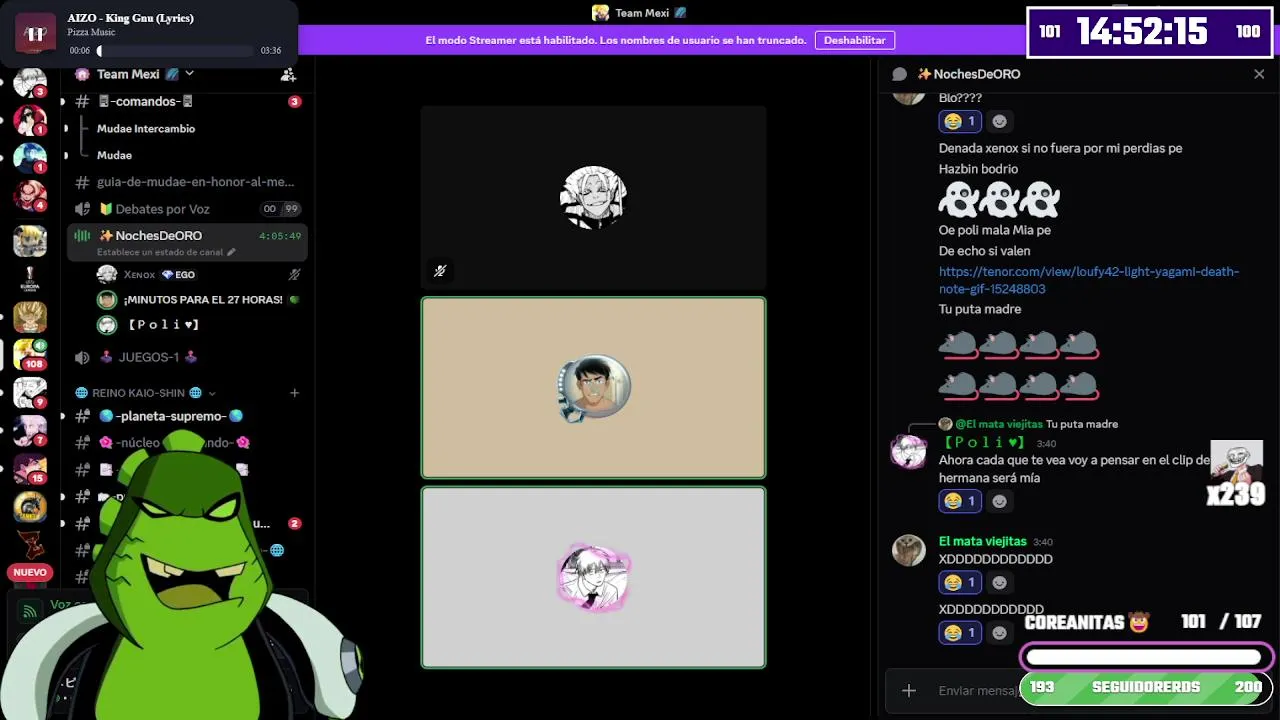The height and width of the screenshot is (720, 1280).
Task: Open the server icon with badge 108
Action: (x=30, y=354)
